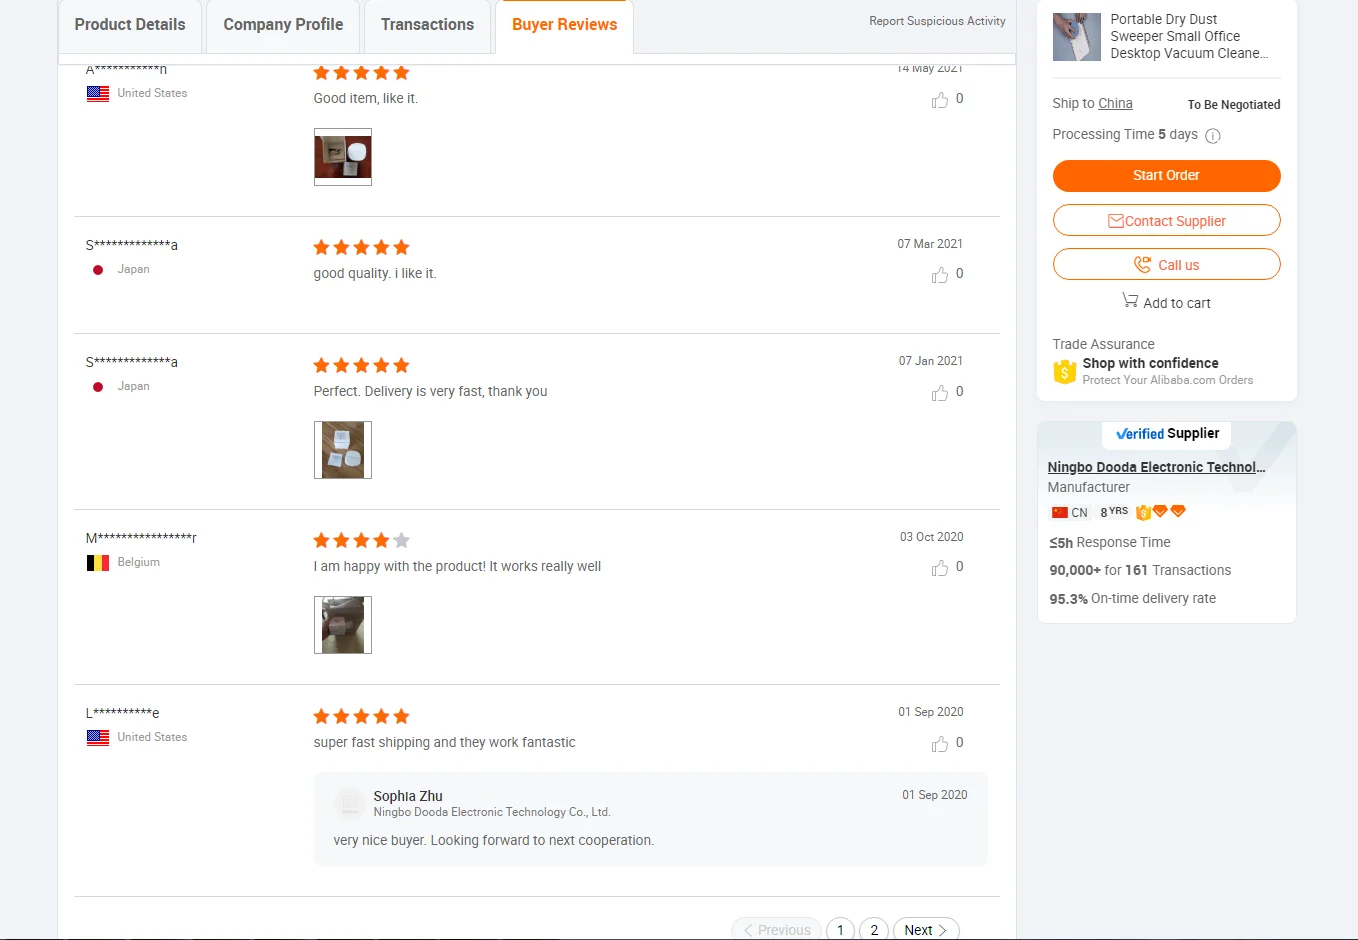
Task: Click the Start Order button
Action: [x=1166, y=175]
